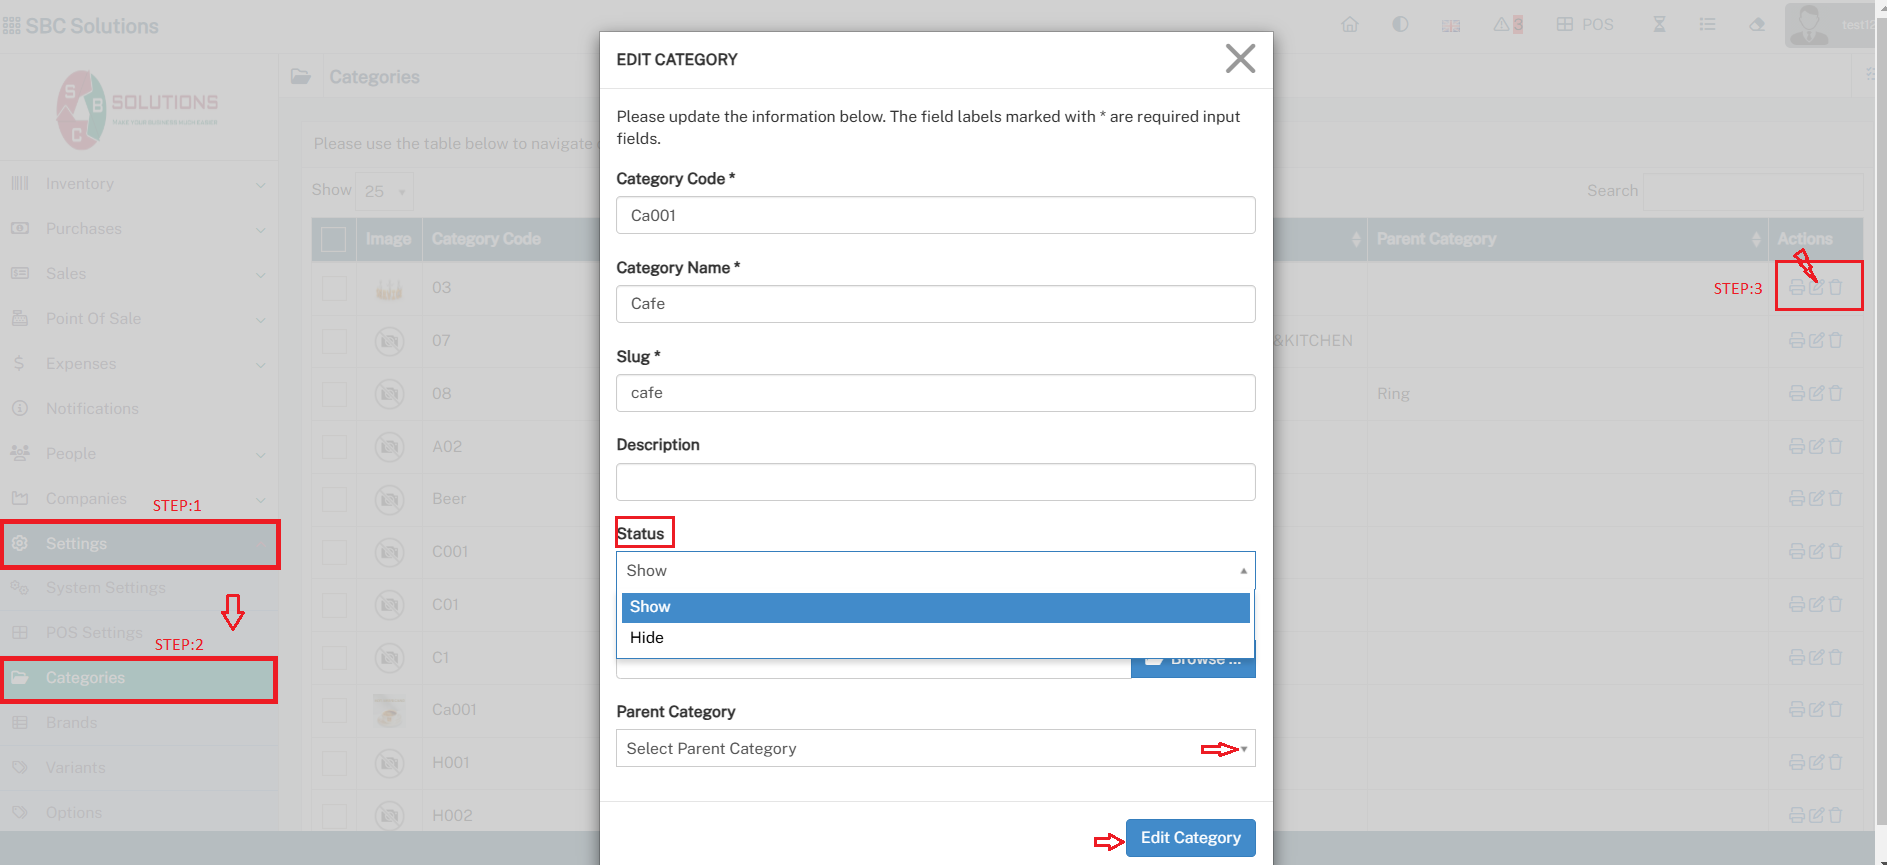
Task: Open the Settings sidebar menu item
Action: (x=76, y=544)
